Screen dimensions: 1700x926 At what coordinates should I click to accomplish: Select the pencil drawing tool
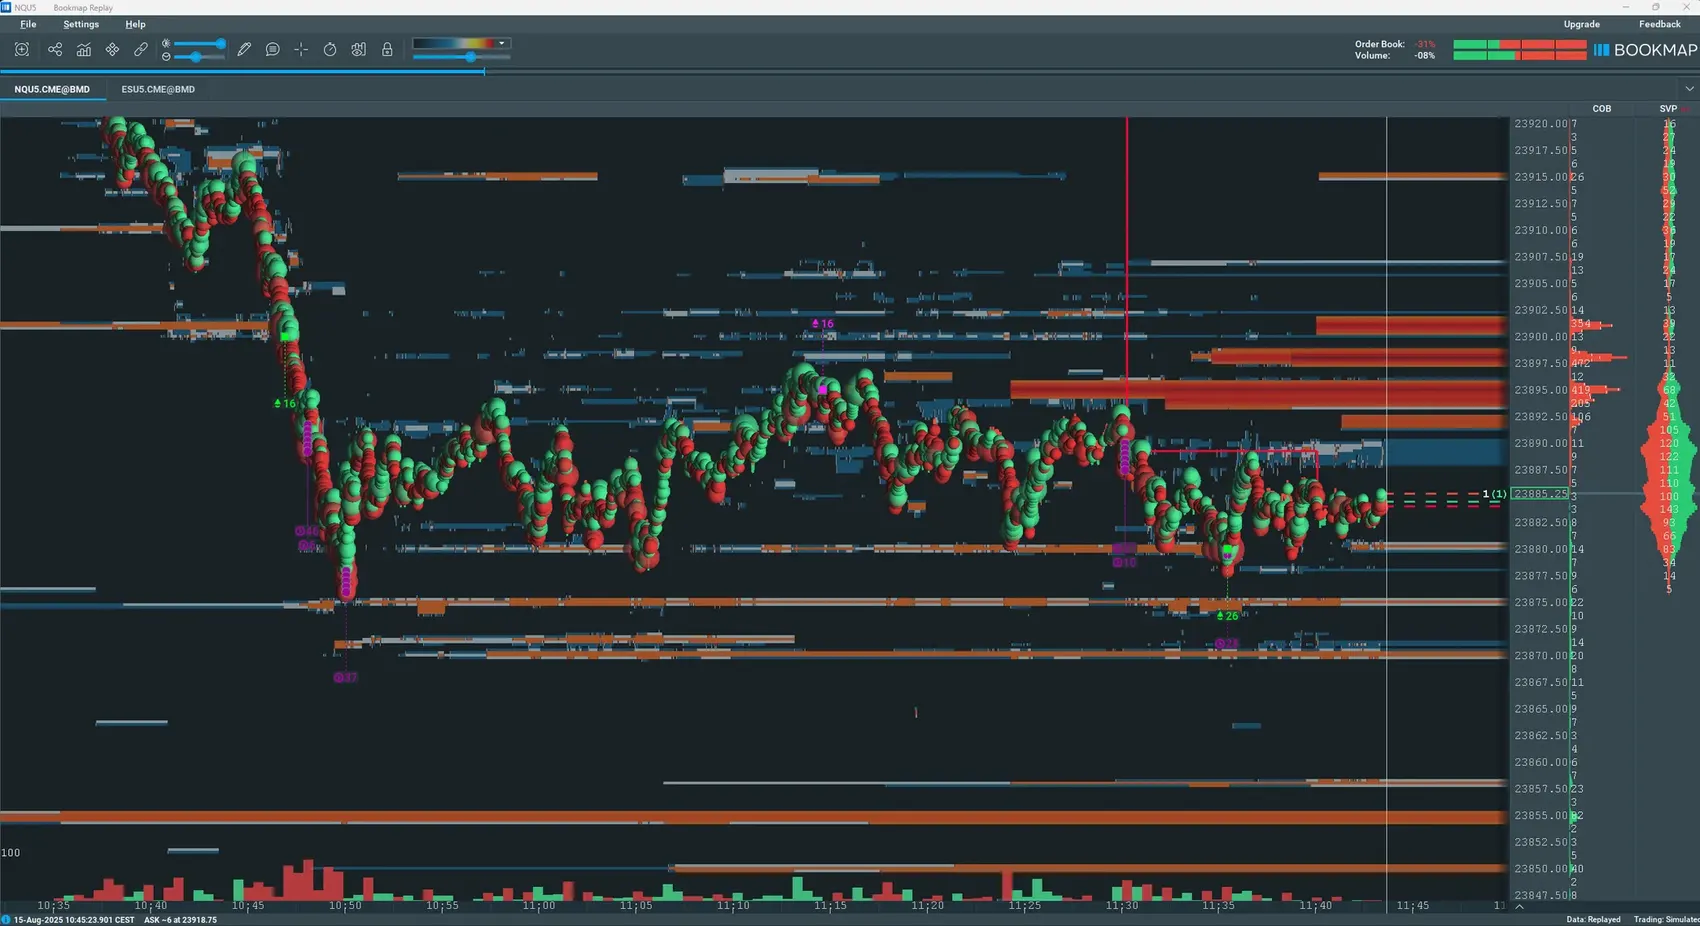[244, 49]
